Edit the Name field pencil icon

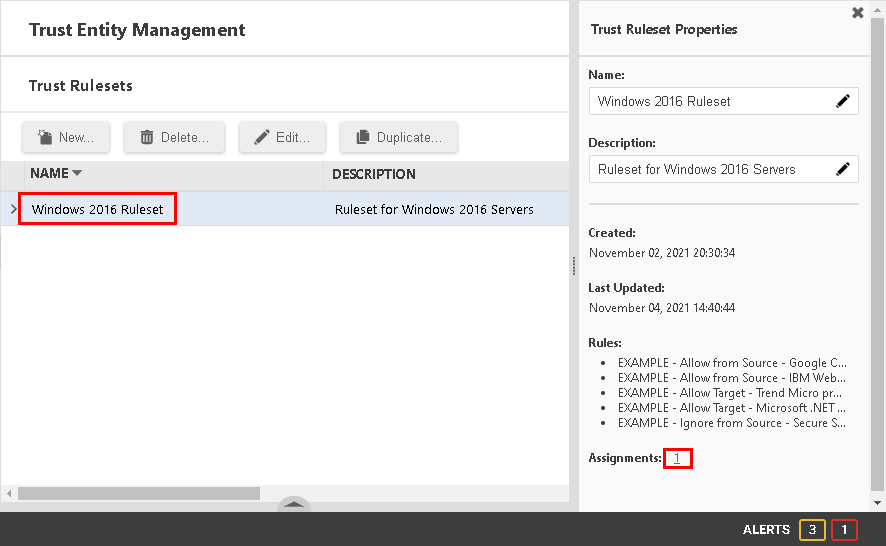(x=843, y=101)
